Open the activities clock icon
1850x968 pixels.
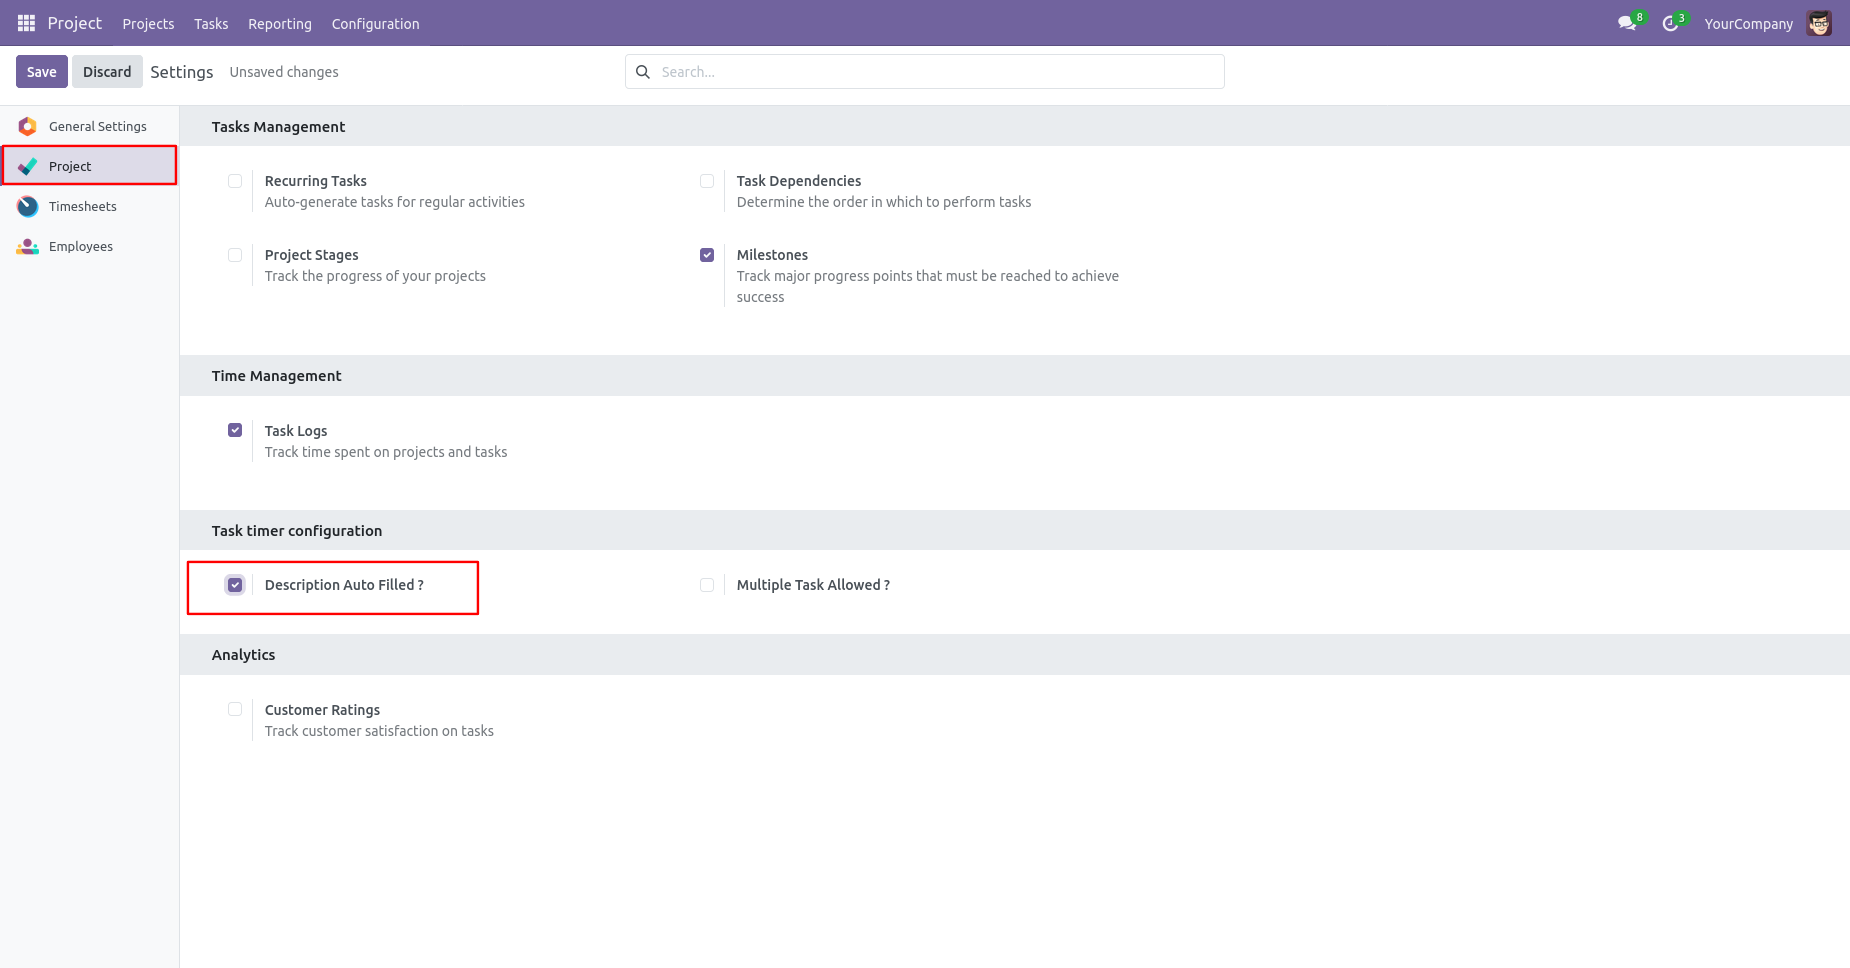pos(1670,23)
